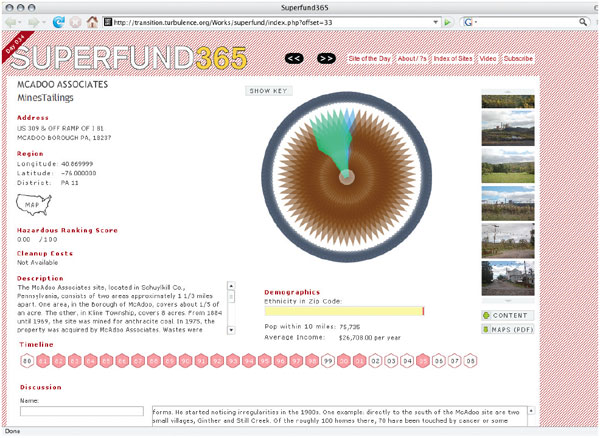The image size is (600, 438).
Task: Open the browser home page icon
Action: [x=92, y=22]
